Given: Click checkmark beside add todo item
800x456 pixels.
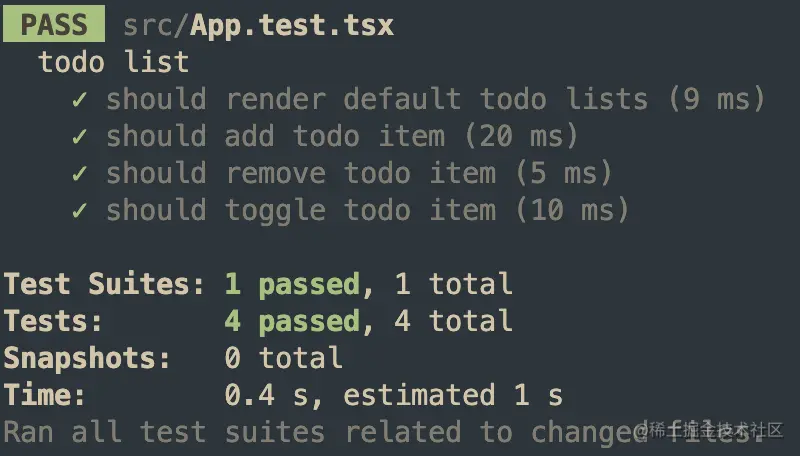Looking at the screenshot, I should (80, 137).
